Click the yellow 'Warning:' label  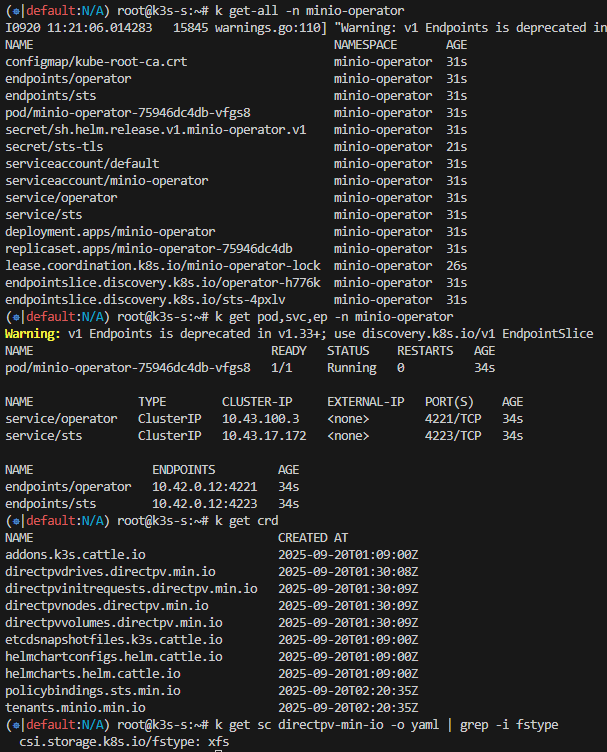point(33,334)
